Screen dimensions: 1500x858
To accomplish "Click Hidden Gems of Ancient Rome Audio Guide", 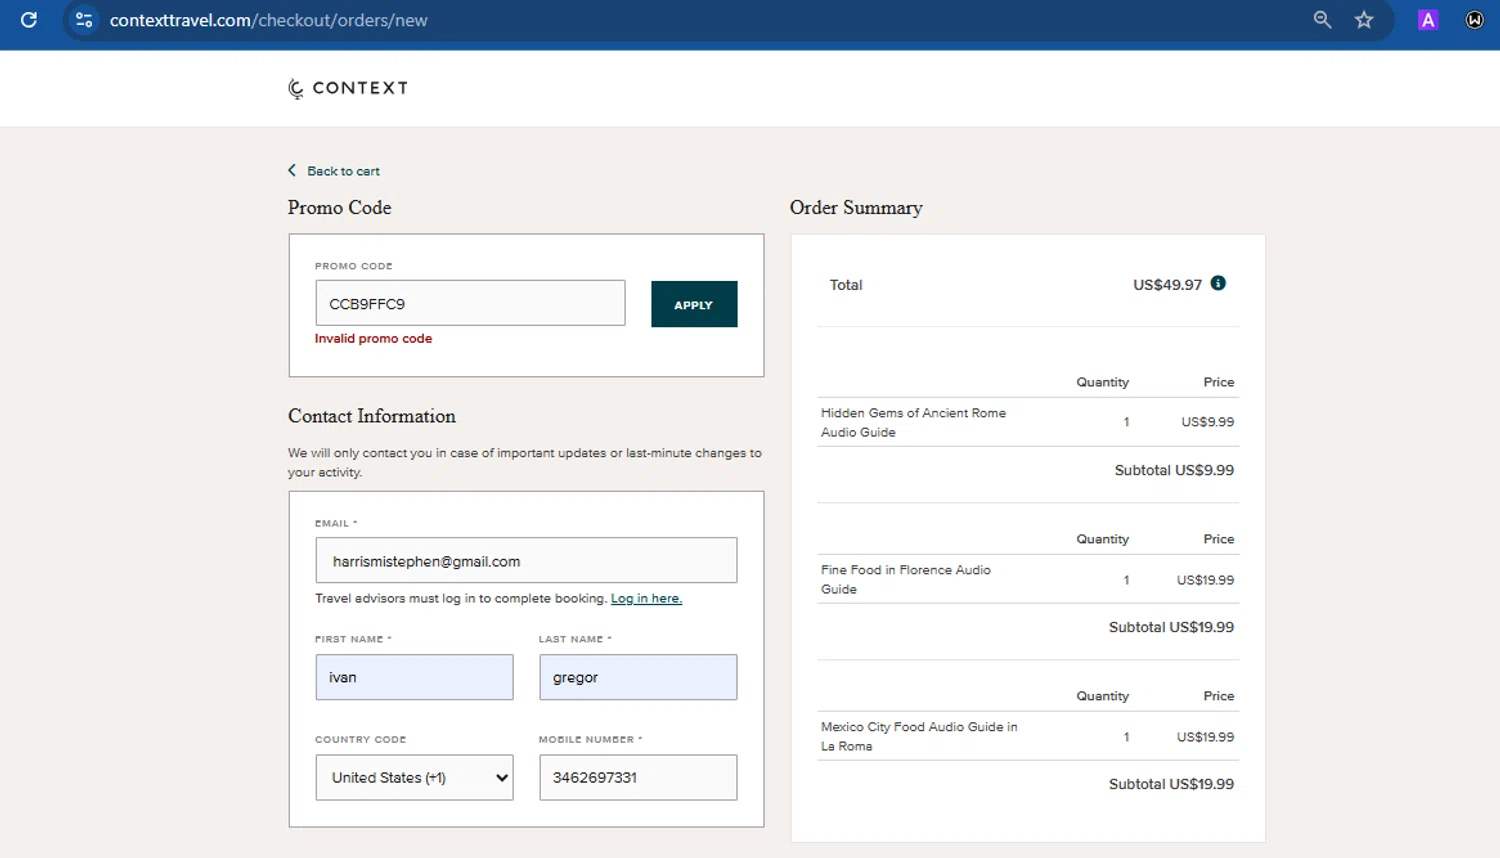I will tap(913, 422).
